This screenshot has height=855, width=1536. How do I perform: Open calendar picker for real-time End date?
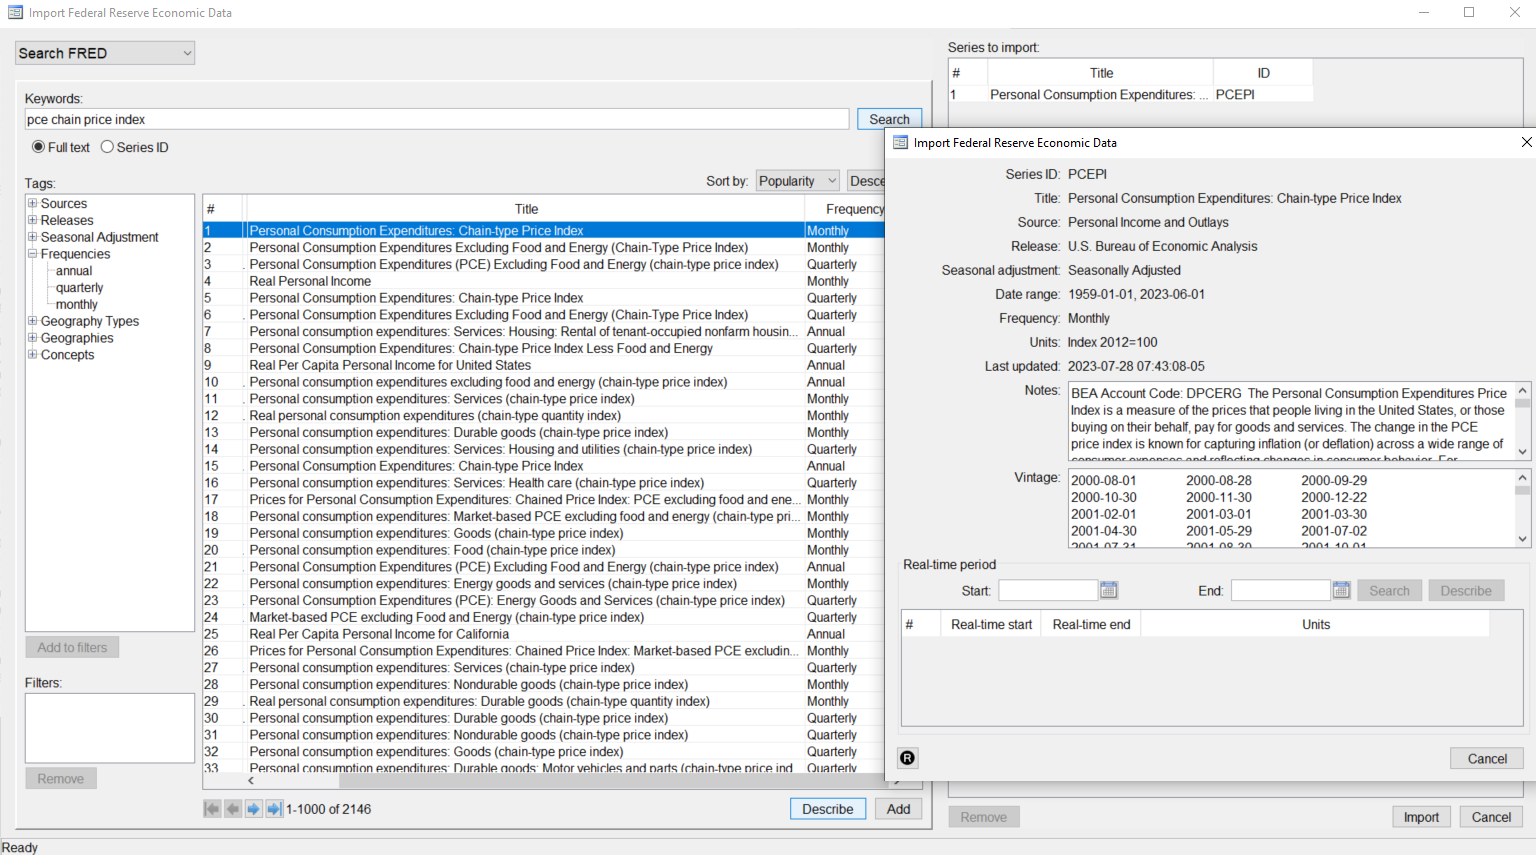click(1342, 590)
